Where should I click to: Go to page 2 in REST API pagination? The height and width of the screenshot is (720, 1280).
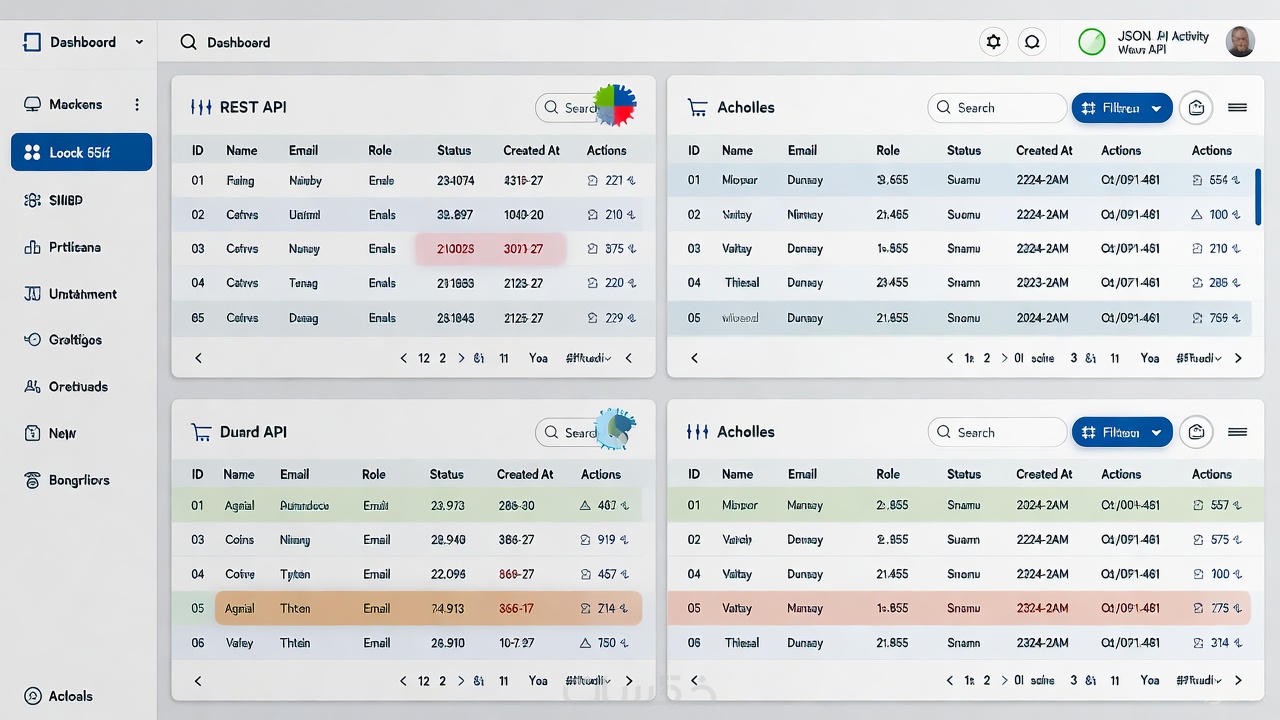[x=442, y=358]
